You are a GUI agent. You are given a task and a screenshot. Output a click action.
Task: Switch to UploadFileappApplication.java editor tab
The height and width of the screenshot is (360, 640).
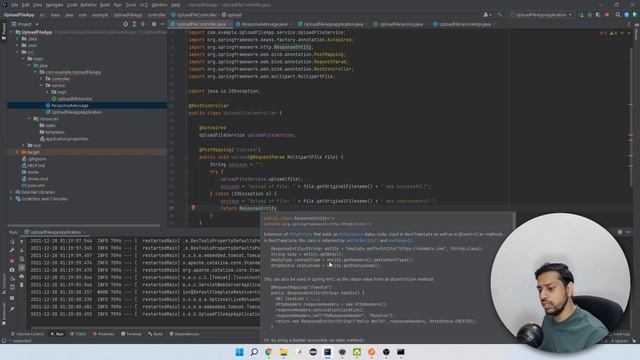(332, 24)
